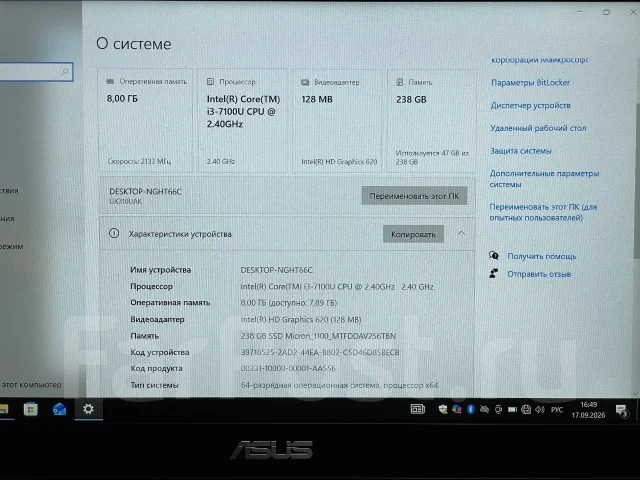Open the Bluetooth tray icon
The image size is (640, 480).
pos(471,409)
